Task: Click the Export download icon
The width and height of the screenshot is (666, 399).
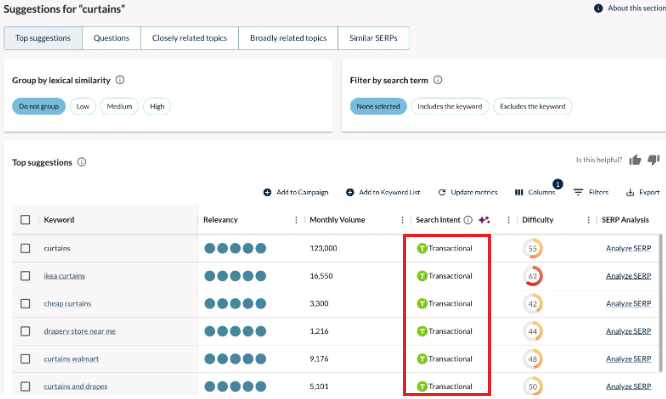Action: (x=630, y=192)
